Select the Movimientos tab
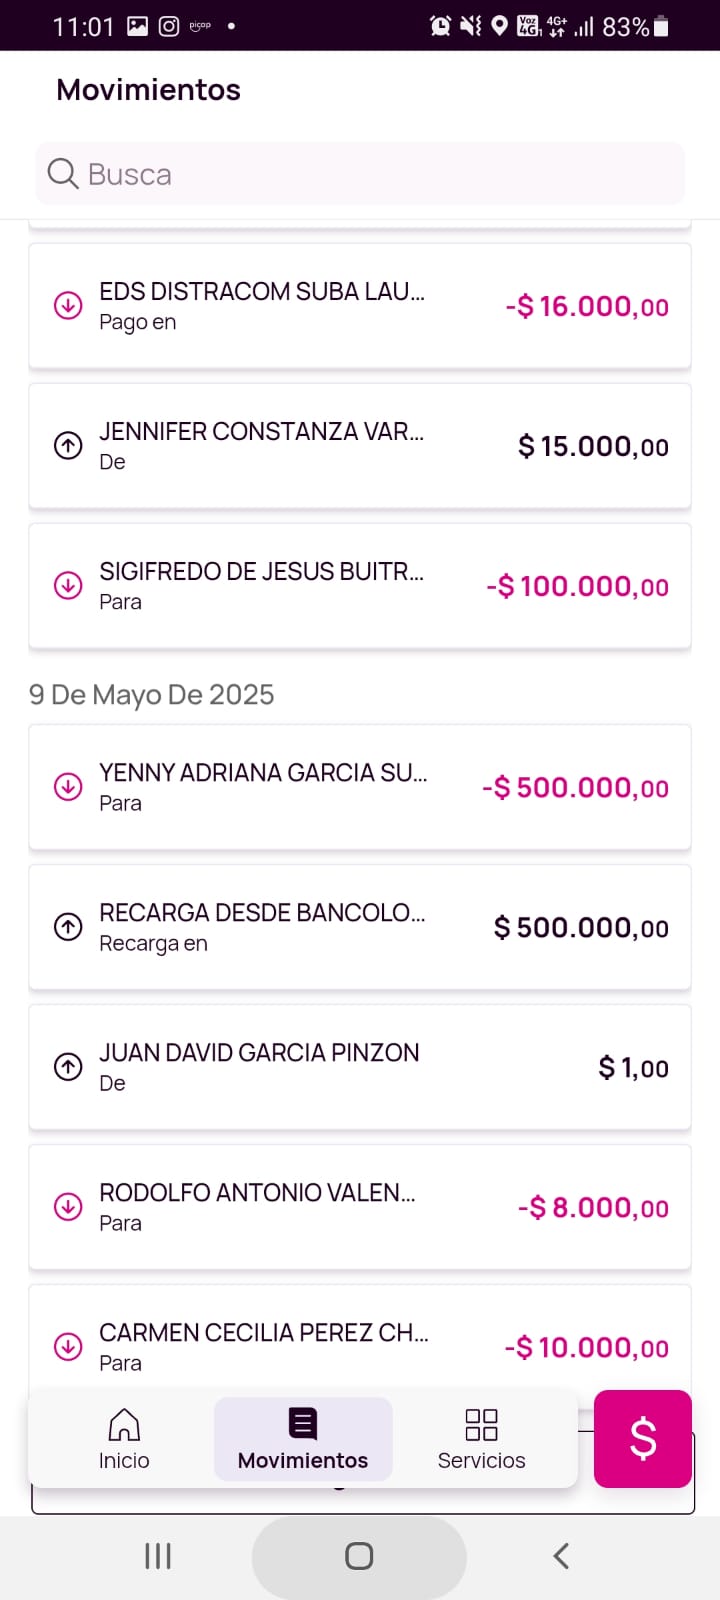Screen dimensions: 720x1600 pyautogui.click(x=303, y=1439)
